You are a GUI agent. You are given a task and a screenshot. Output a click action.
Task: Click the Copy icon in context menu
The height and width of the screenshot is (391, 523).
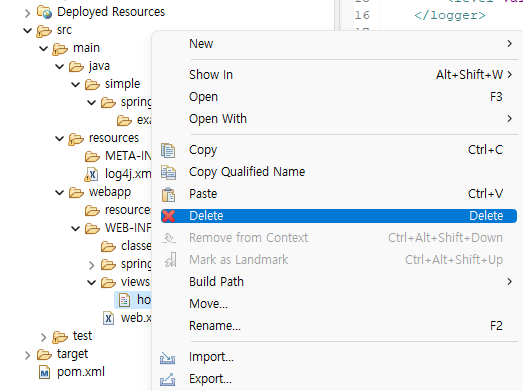point(168,150)
